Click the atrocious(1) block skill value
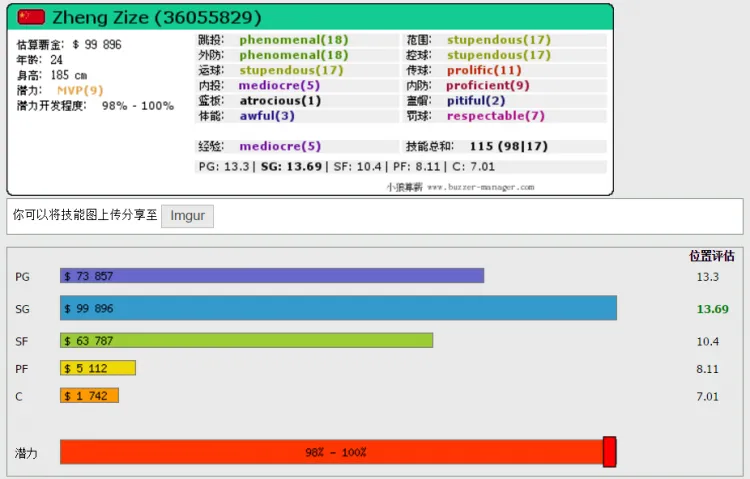 280,100
